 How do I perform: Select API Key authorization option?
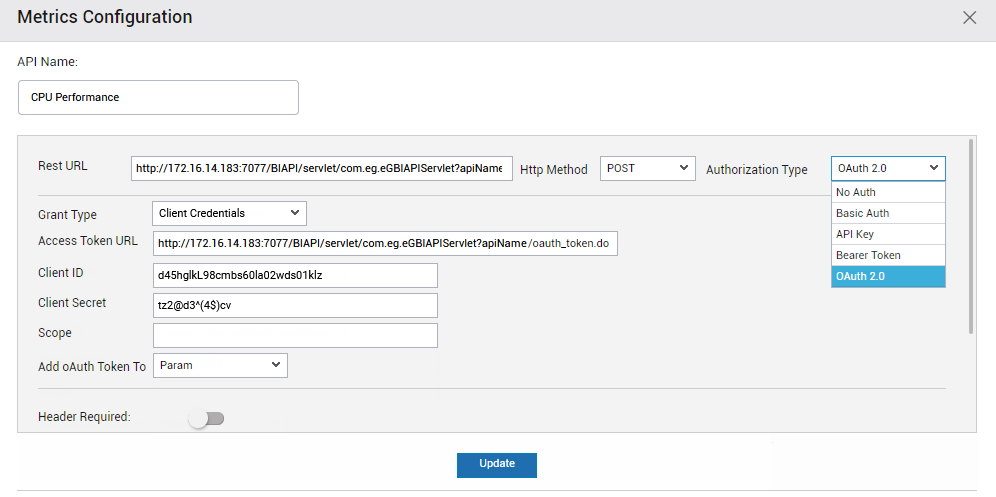[x=888, y=234]
